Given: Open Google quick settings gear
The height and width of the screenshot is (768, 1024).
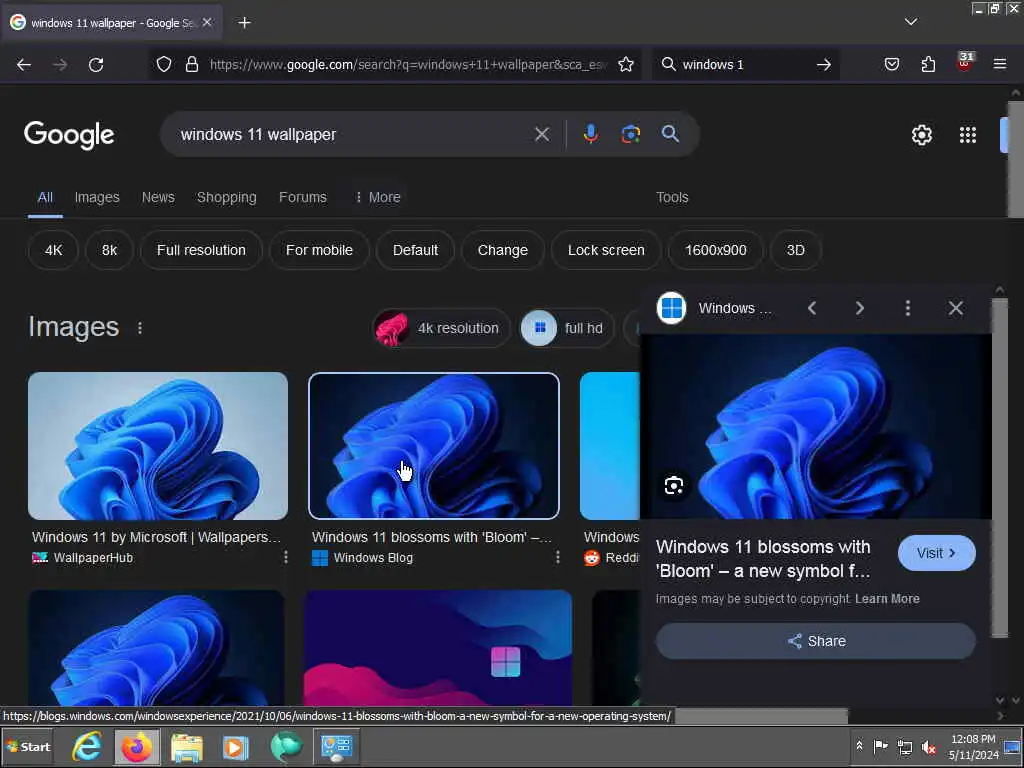Looking at the screenshot, I should coord(921,135).
